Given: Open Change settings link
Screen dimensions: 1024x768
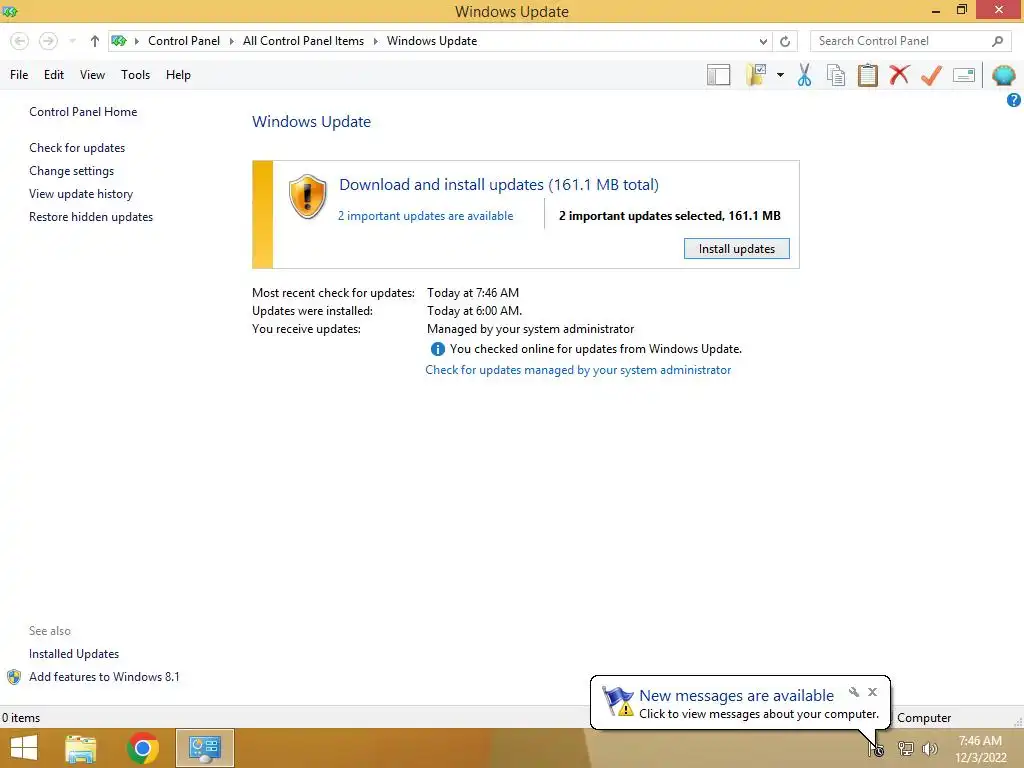Looking at the screenshot, I should [71, 171].
